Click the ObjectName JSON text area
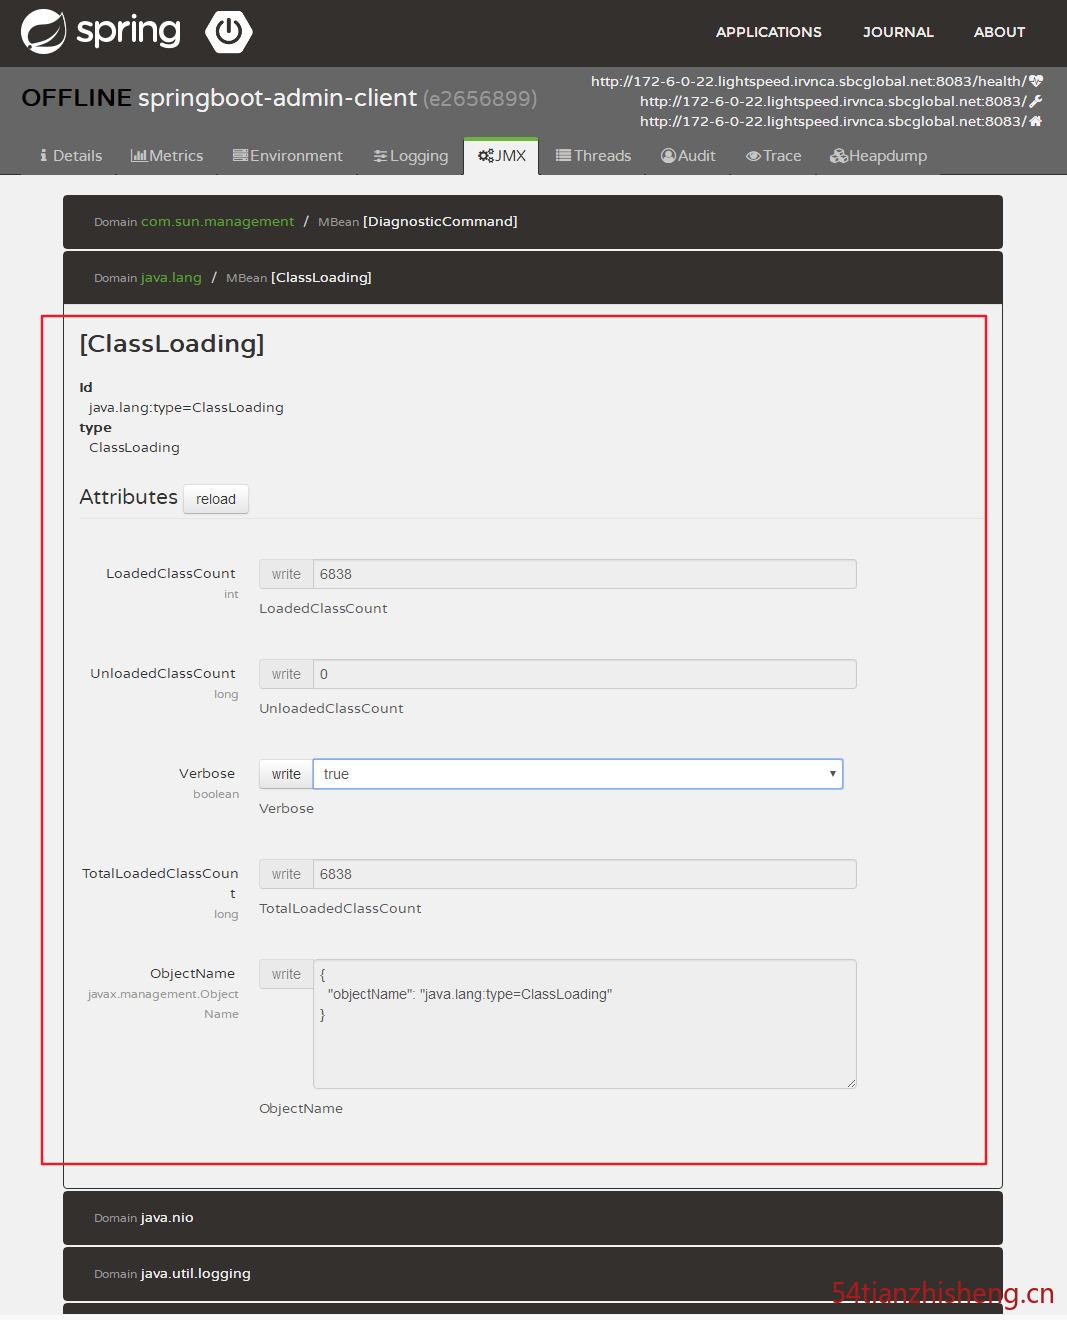 [584, 1023]
